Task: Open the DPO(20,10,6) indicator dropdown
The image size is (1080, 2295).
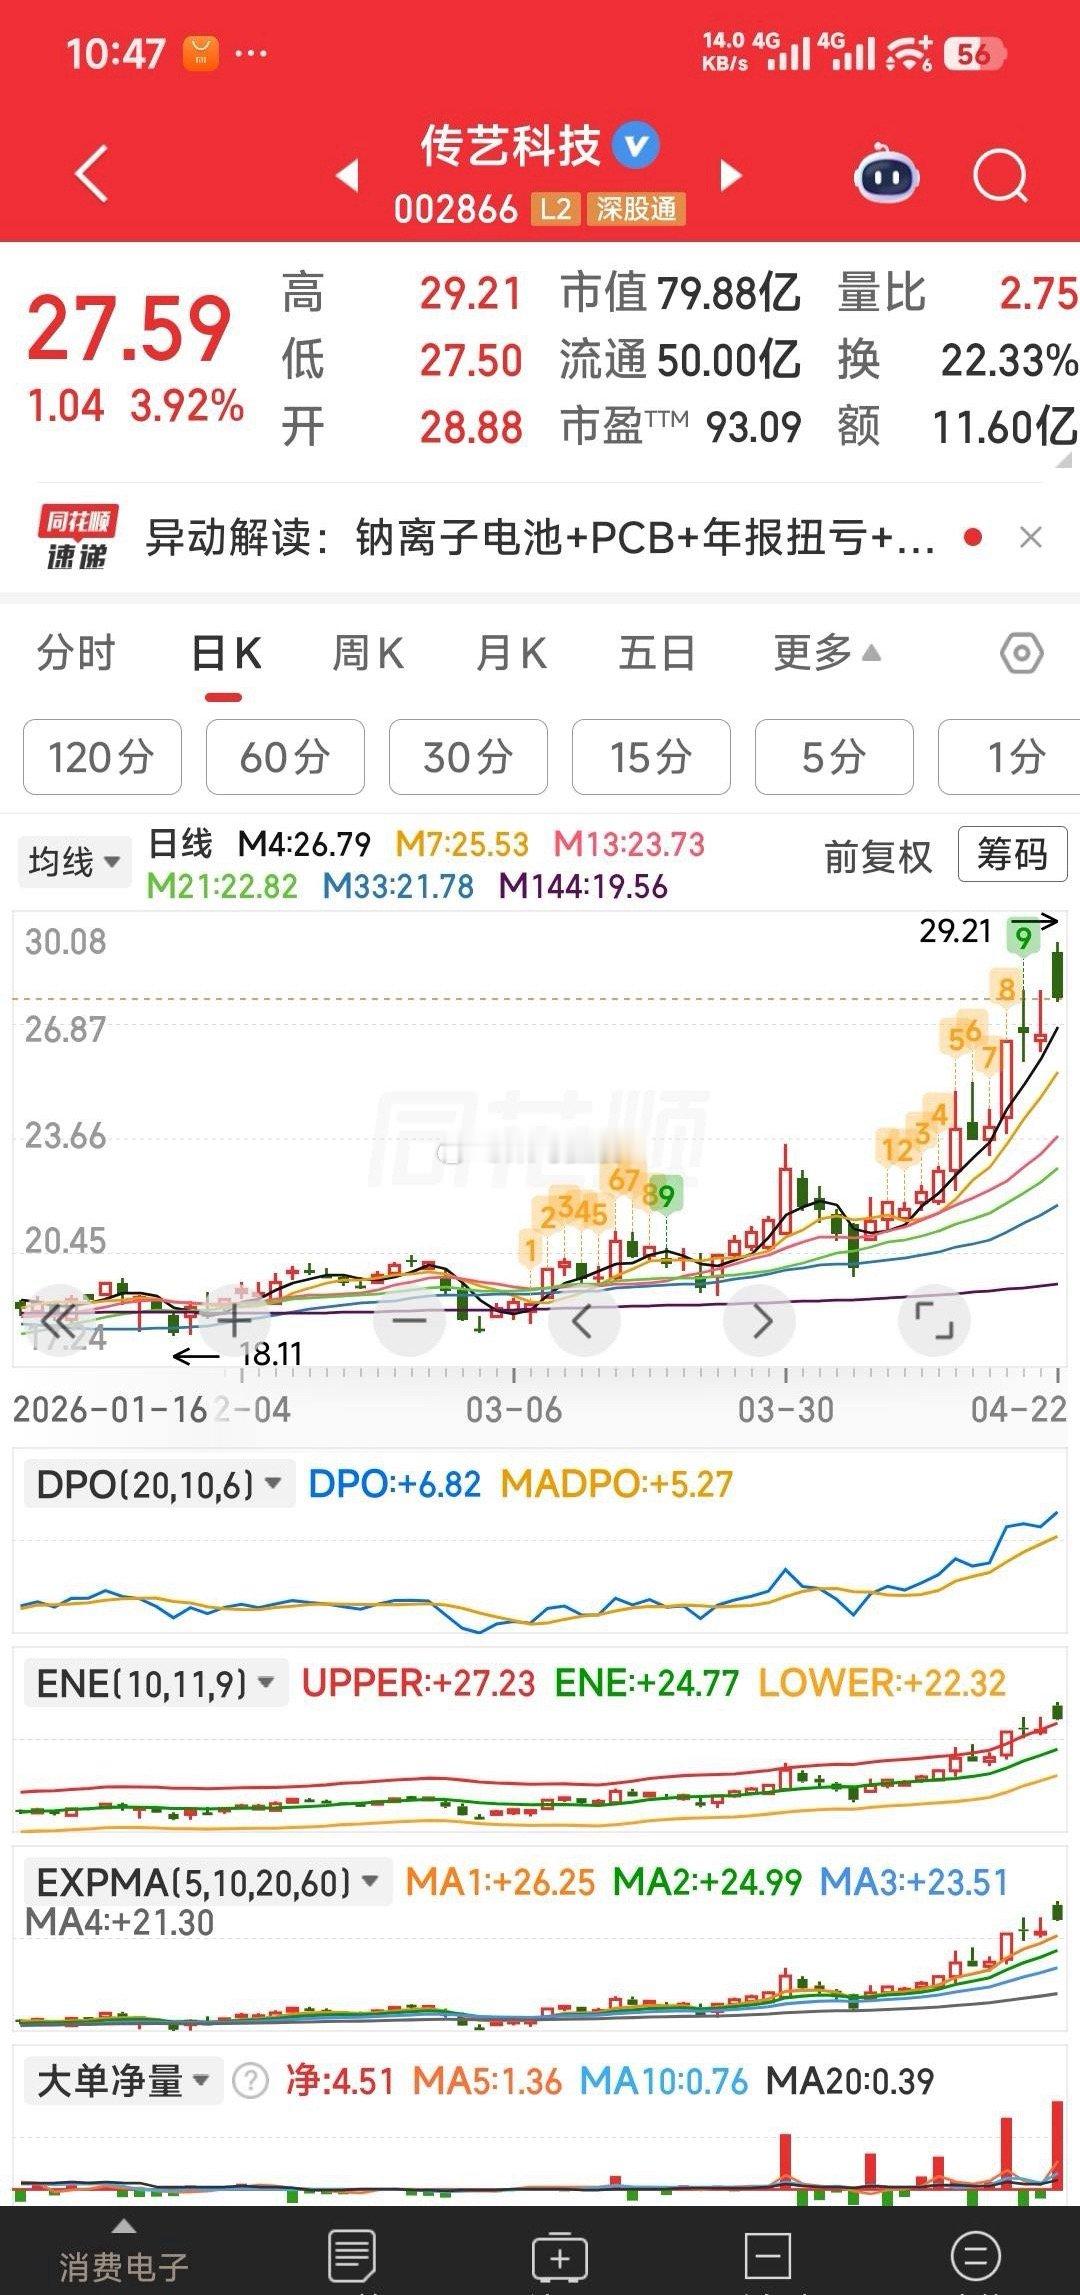Action: coord(158,1484)
